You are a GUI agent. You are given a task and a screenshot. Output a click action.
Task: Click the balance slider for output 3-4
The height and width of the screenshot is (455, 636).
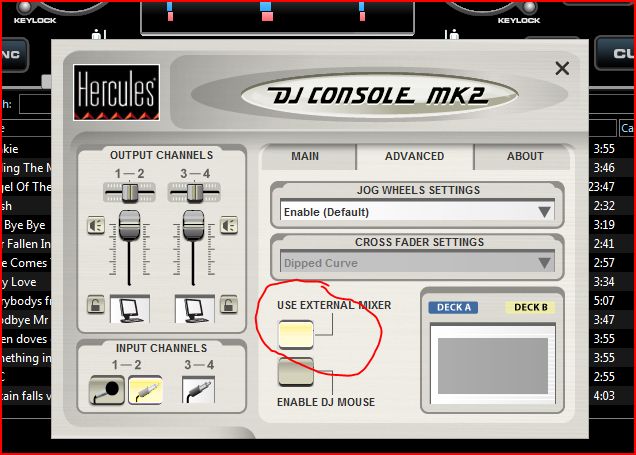(194, 192)
